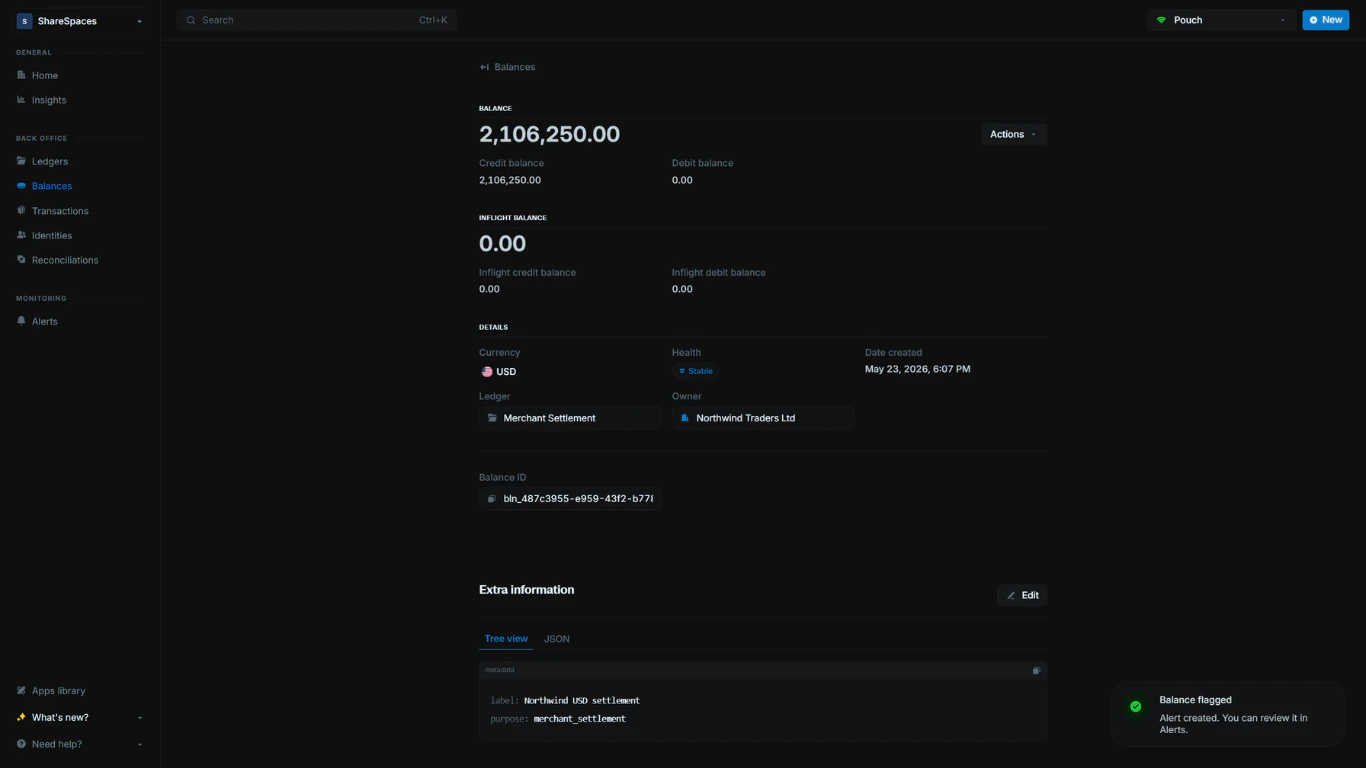Click the copy icon beside Balance ID

click(492, 498)
